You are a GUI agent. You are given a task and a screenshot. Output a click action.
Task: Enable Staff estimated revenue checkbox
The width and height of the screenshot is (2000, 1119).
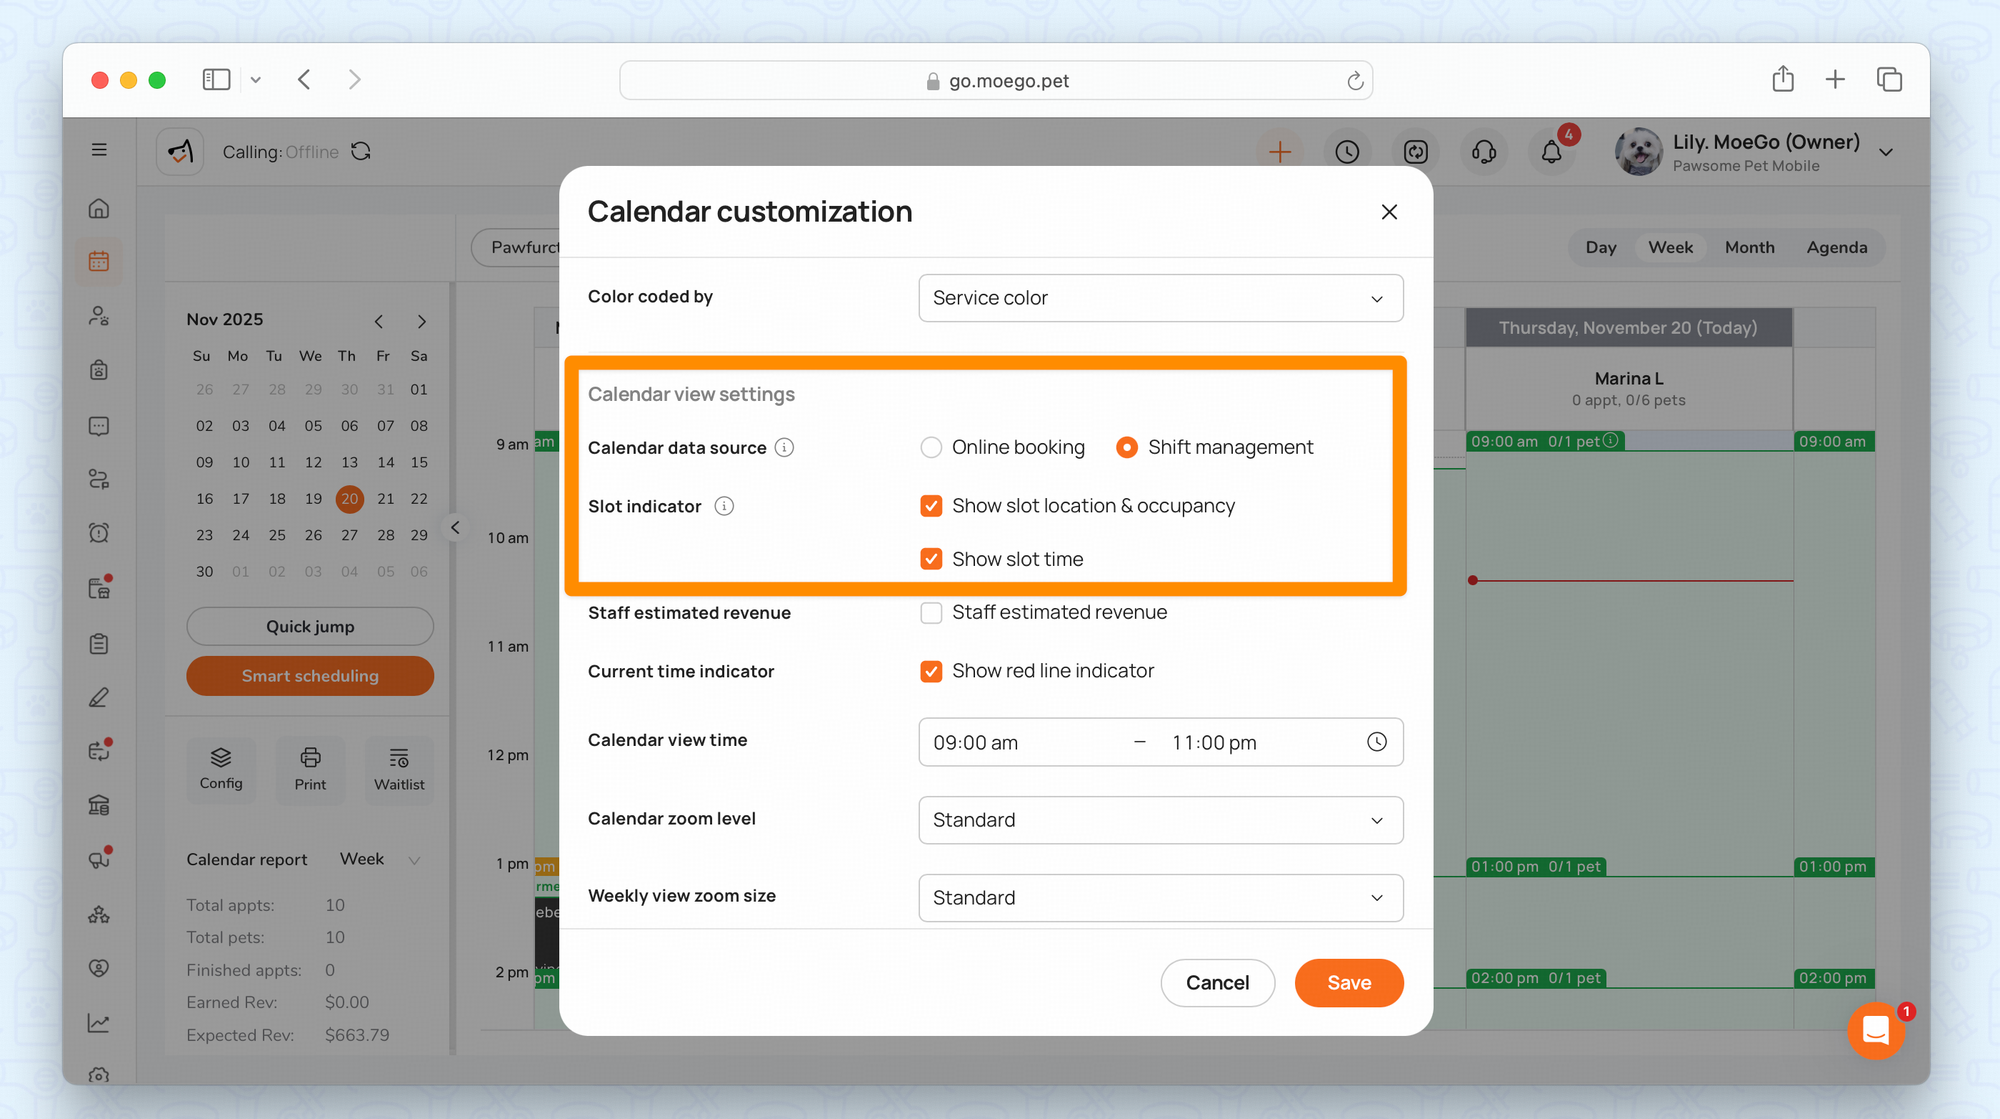coord(931,613)
